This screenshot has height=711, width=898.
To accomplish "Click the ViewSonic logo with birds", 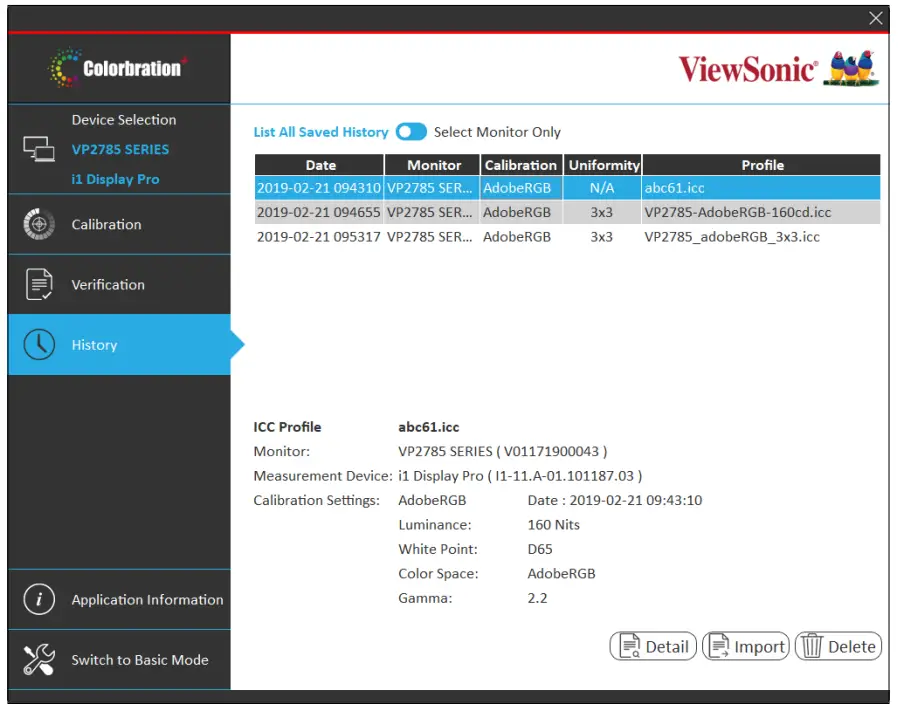I will [x=779, y=69].
